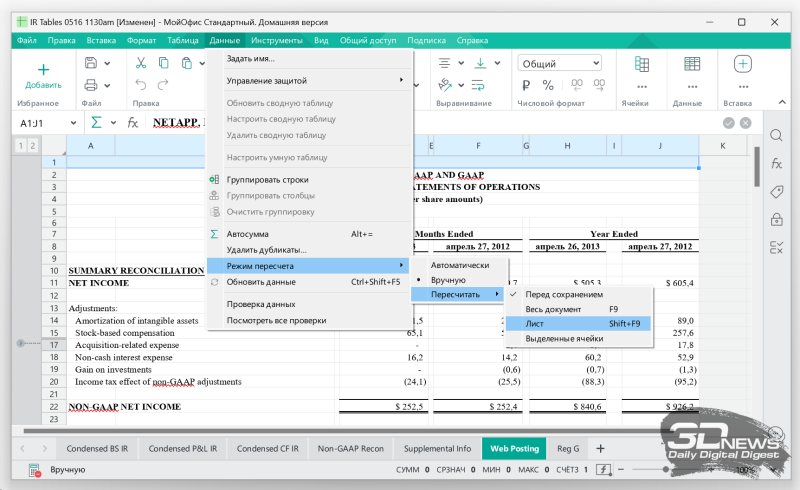The height and width of the screenshot is (490, 800).
Task: Toggle Перед сохранением recalculation option
Action: [579, 295]
